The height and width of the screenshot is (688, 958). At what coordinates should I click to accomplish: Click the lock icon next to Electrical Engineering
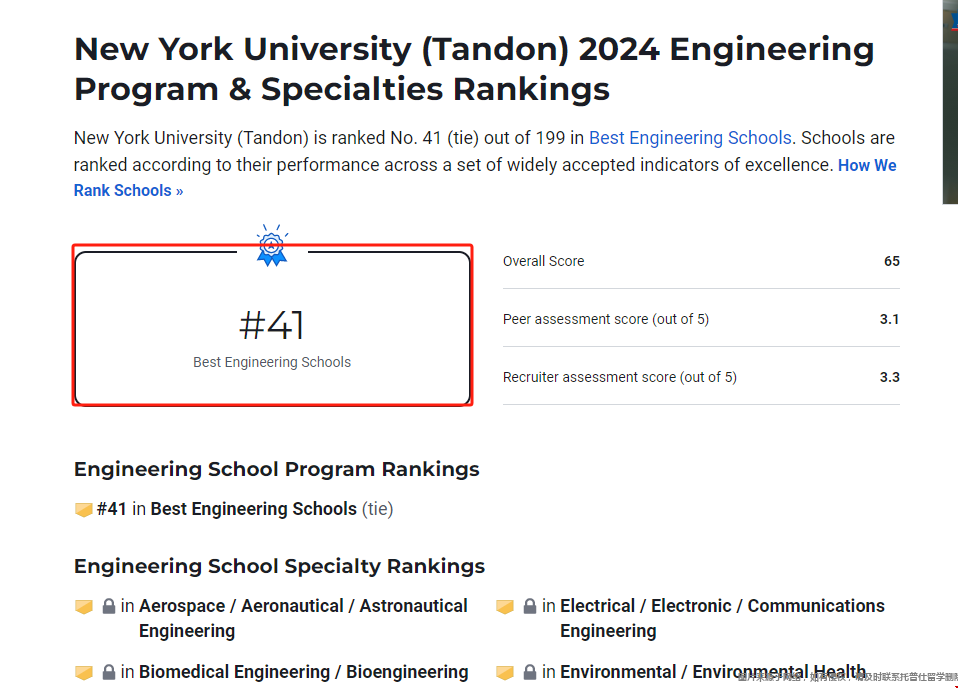pyautogui.click(x=530, y=607)
